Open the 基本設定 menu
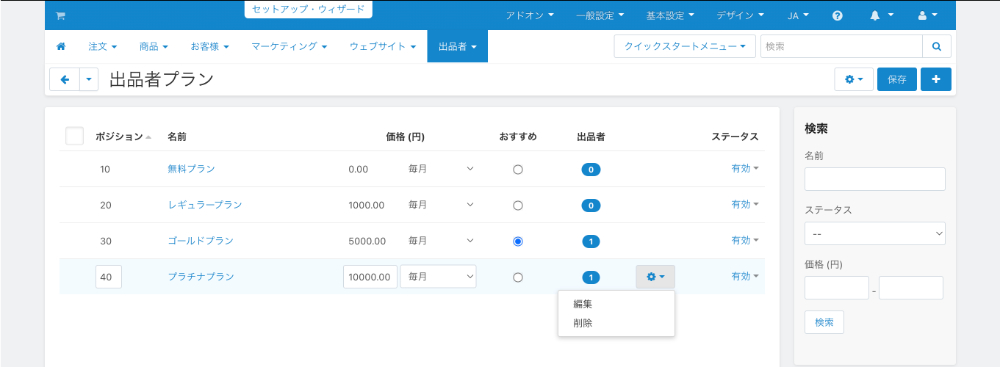This screenshot has width=1000, height=367. (670, 15)
